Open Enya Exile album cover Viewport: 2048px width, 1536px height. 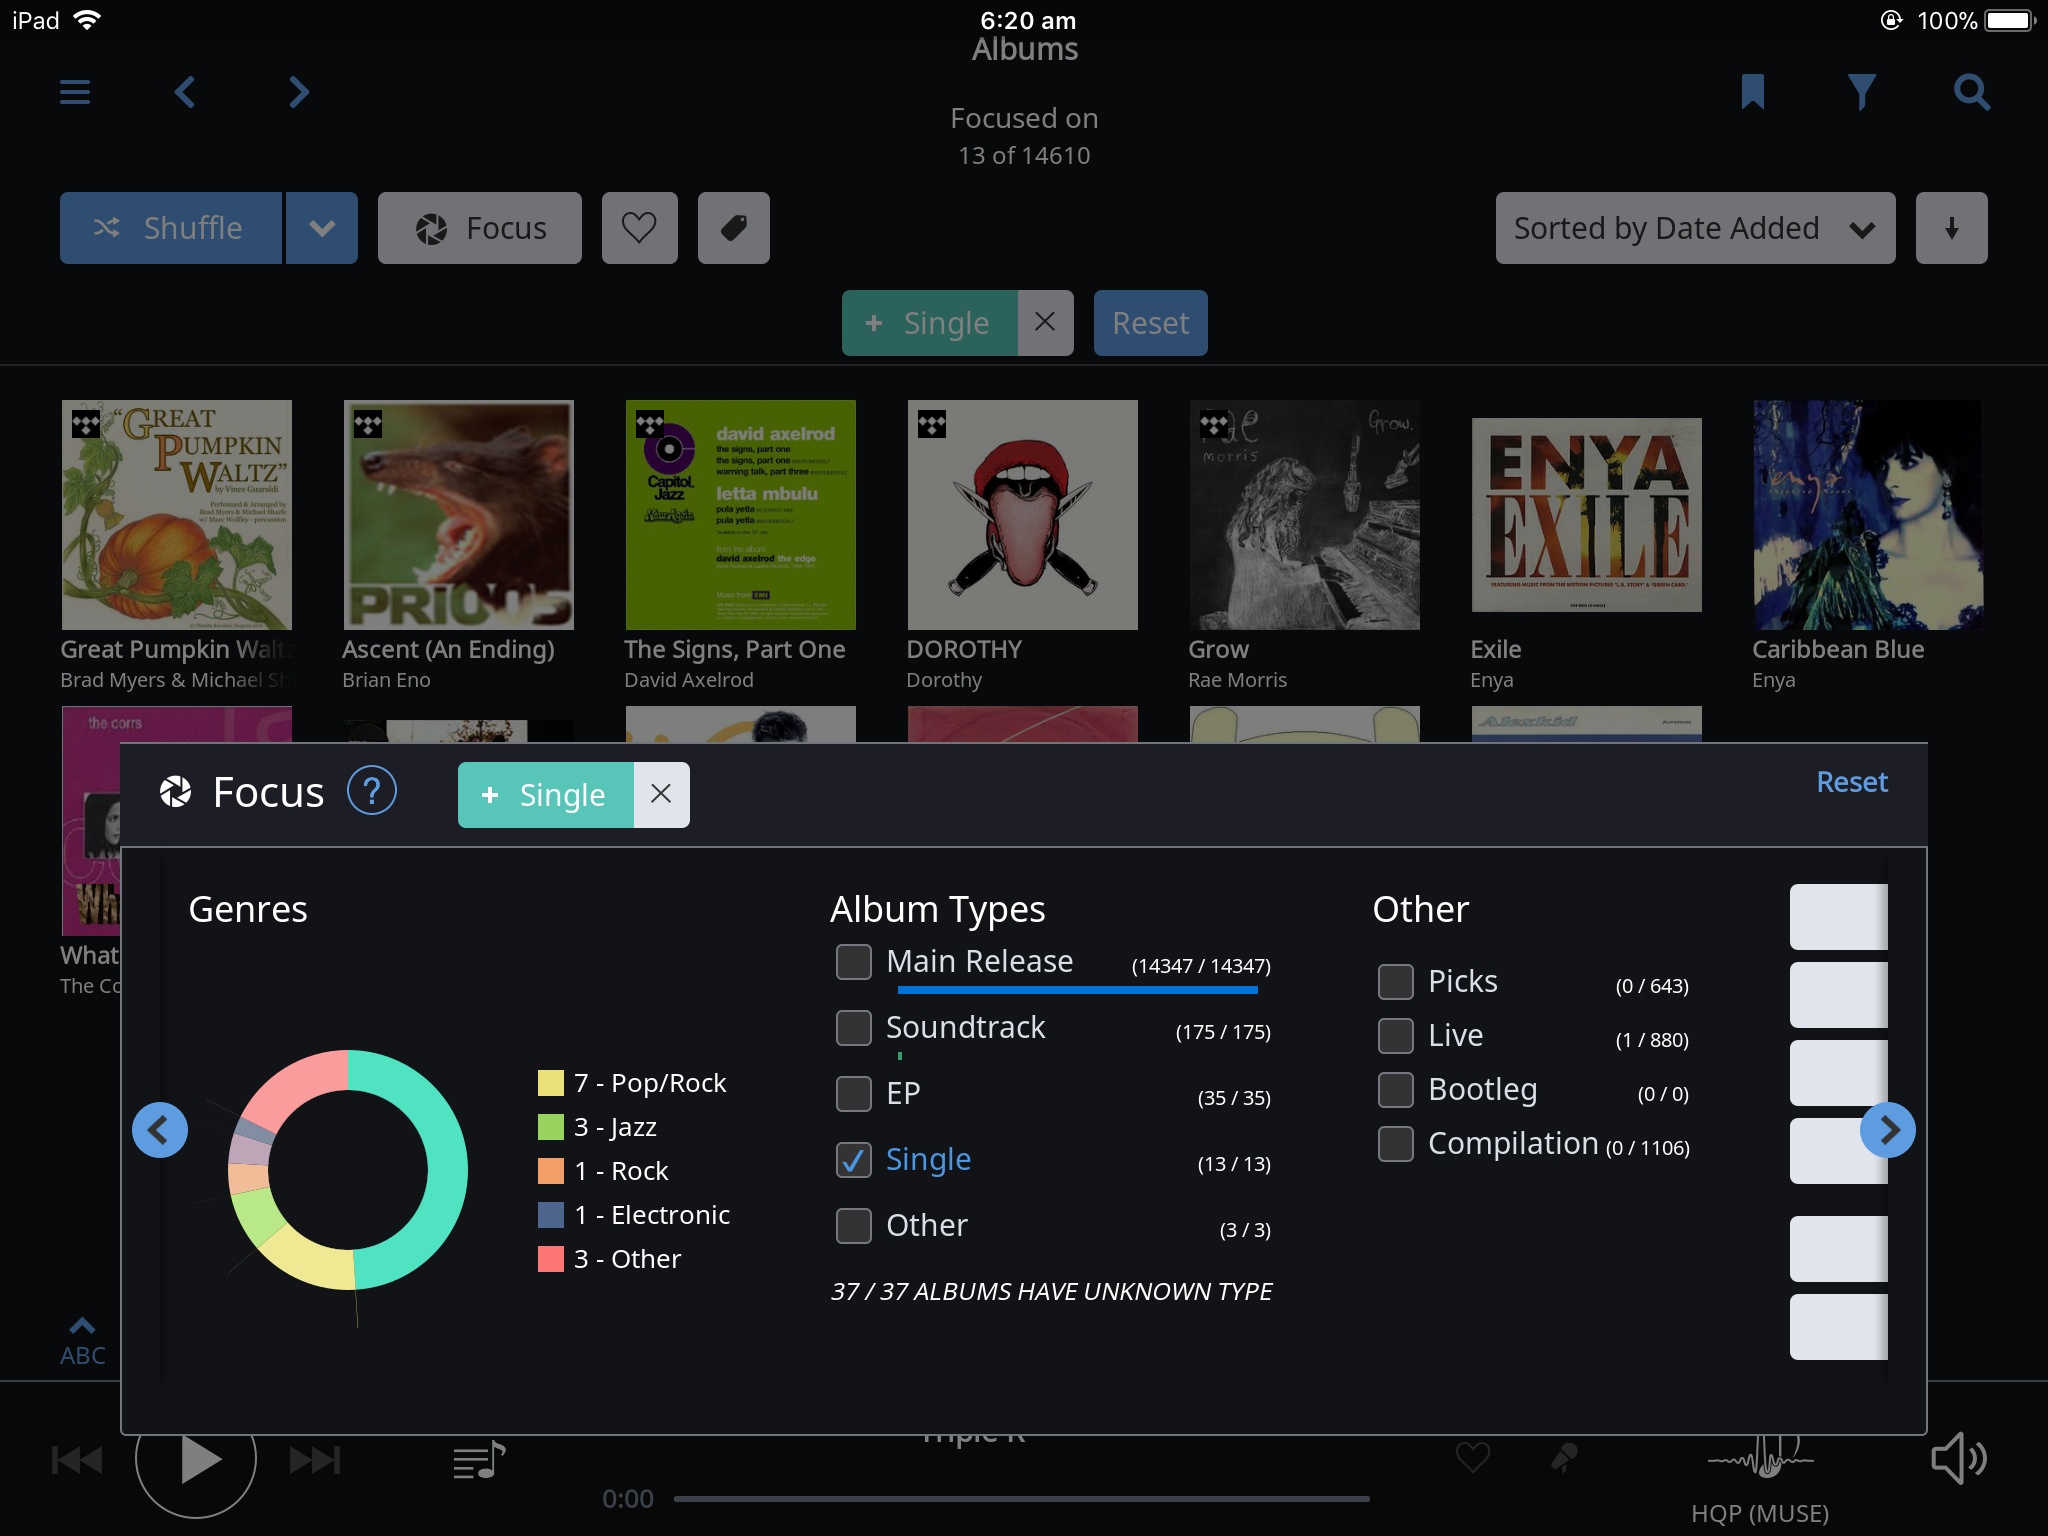click(x=1587, y=515)
